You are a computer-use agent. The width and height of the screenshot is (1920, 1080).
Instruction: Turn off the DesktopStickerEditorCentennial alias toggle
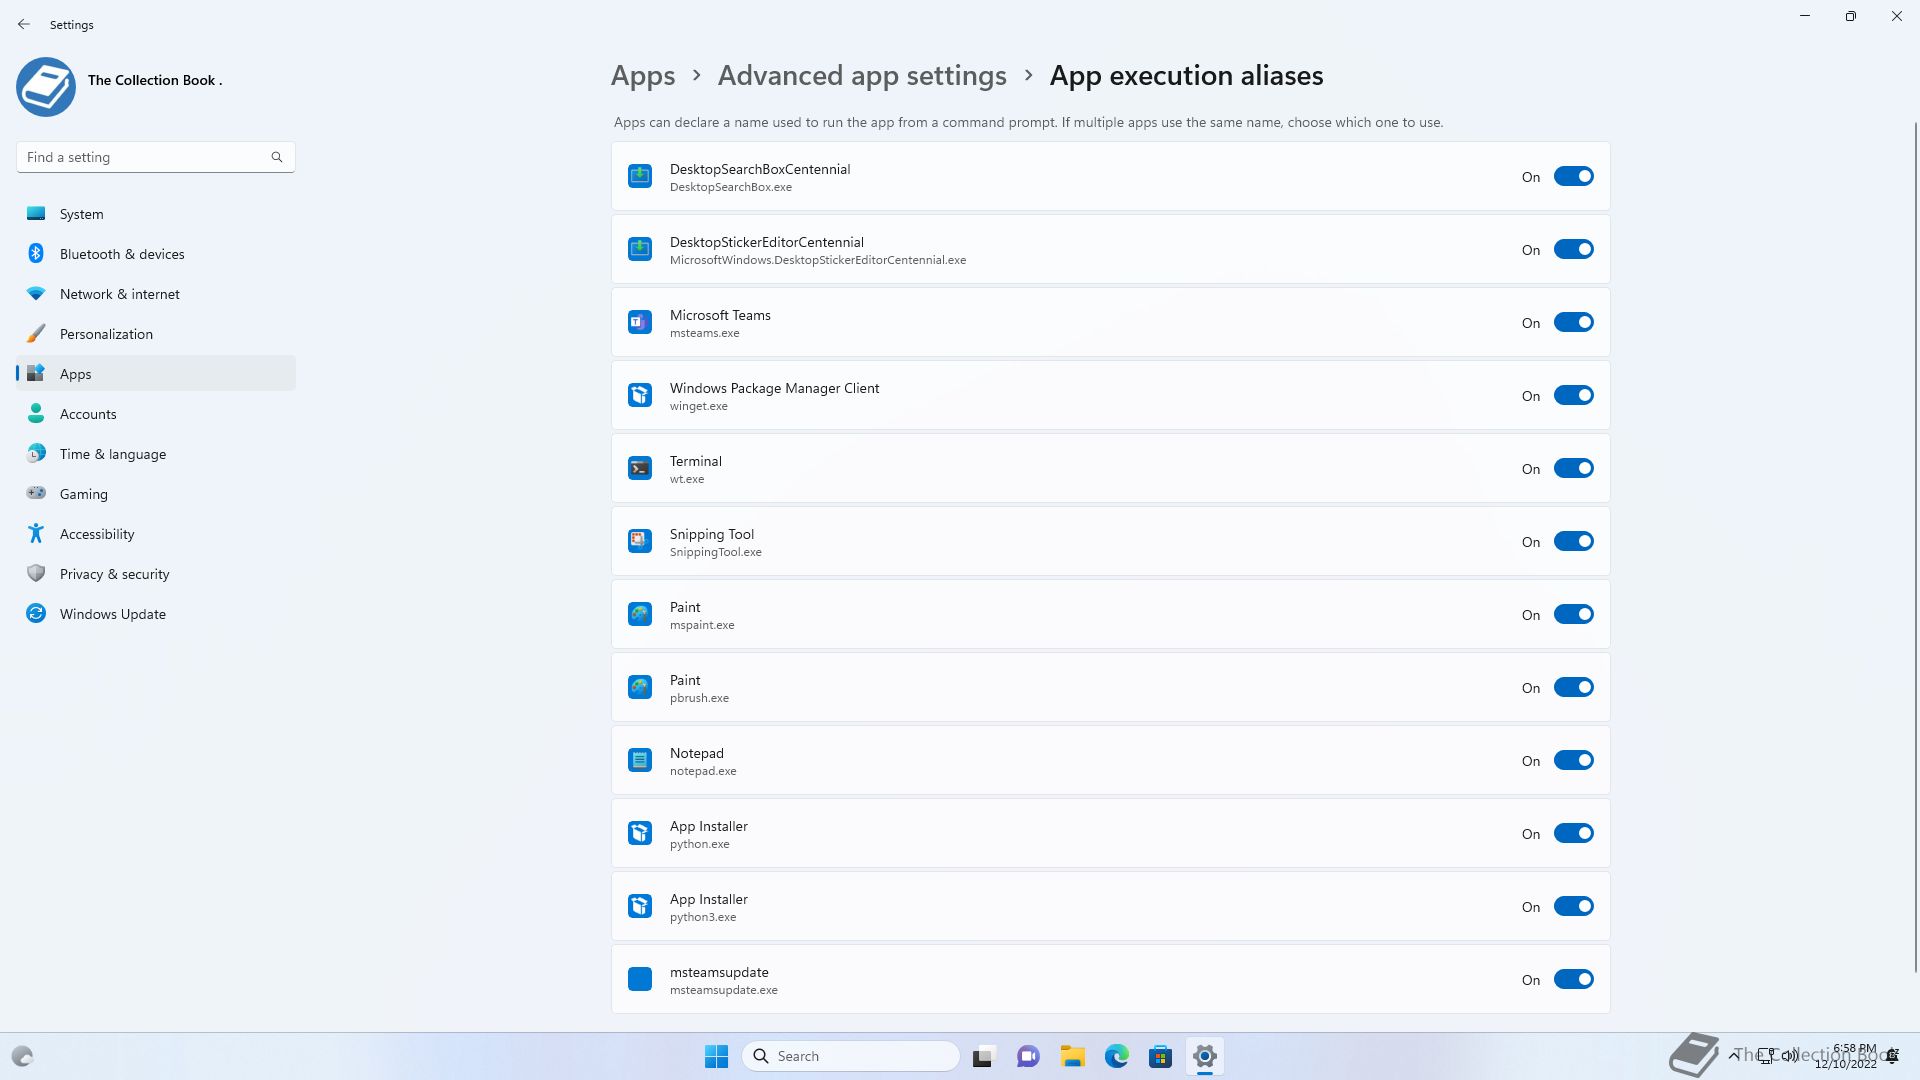[x=1574, y=250]
